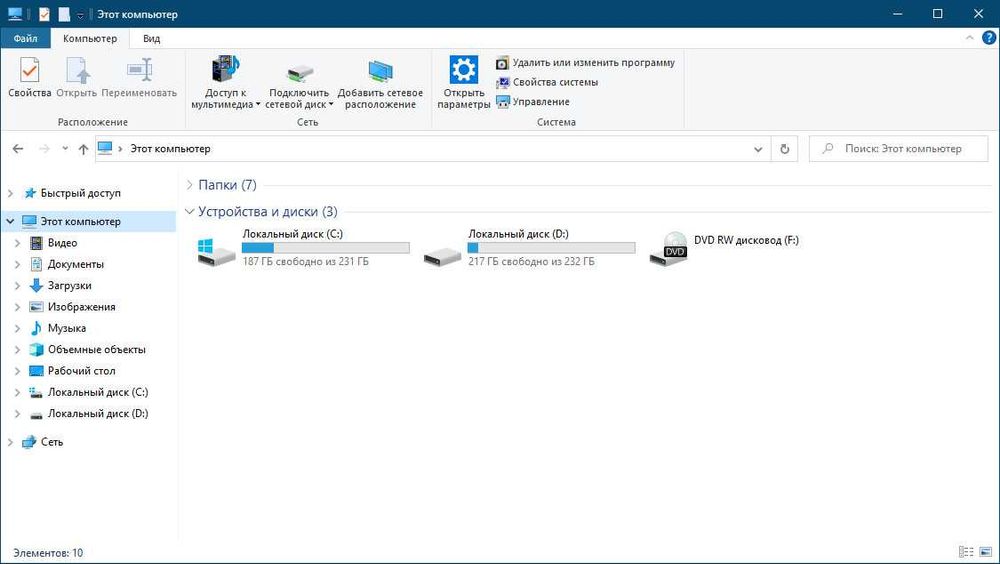
Task: Open Свойства системы
Action: (547, 82)
